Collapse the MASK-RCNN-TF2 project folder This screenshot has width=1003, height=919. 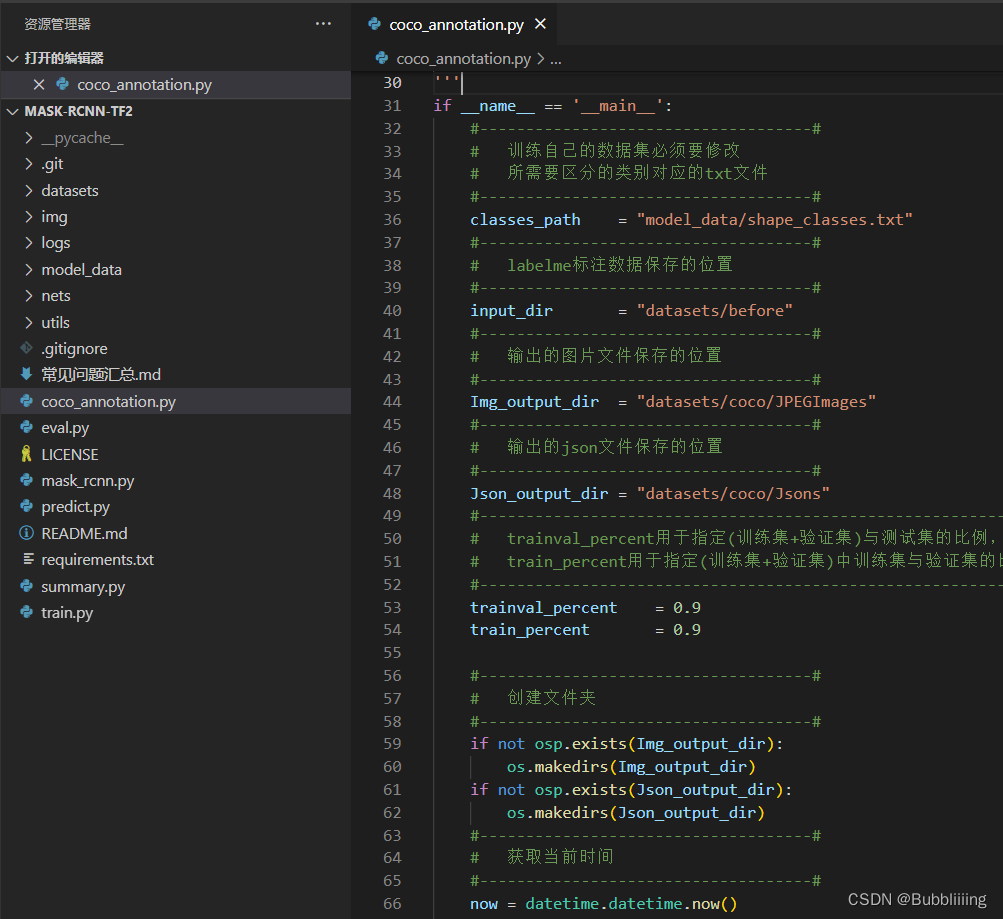click(12, 111)
